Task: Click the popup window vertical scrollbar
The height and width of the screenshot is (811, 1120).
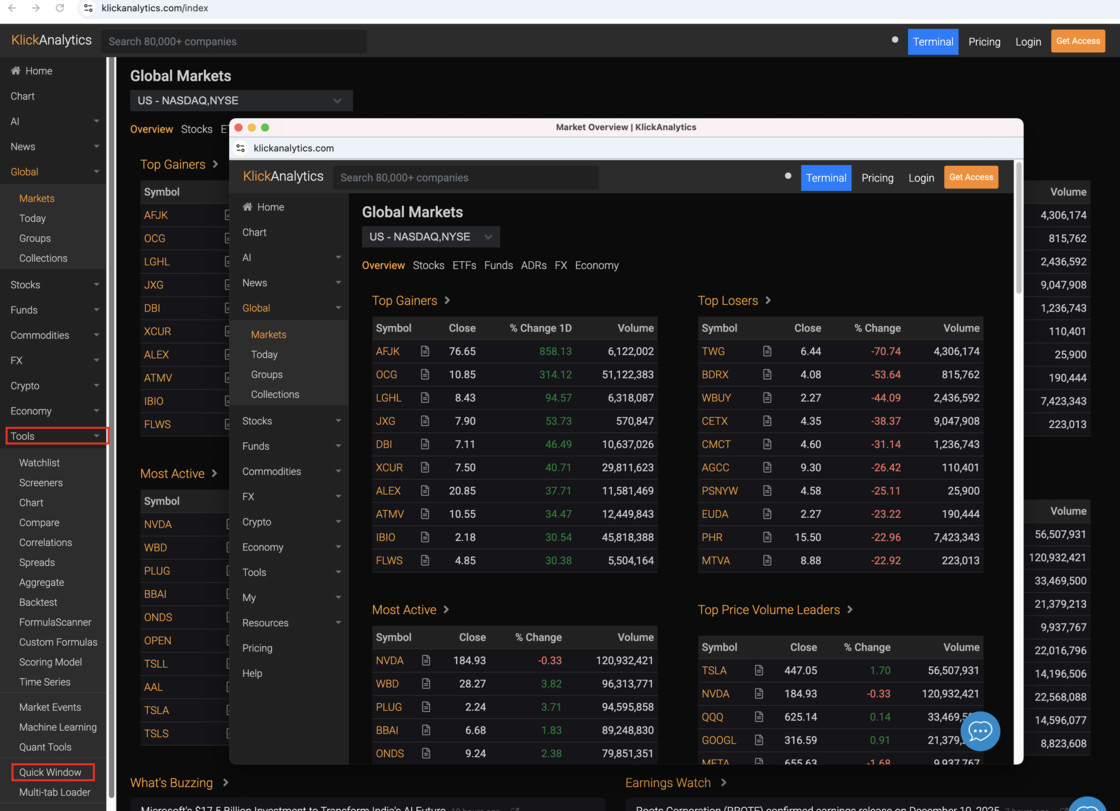Action: [x=1019, y=227]
